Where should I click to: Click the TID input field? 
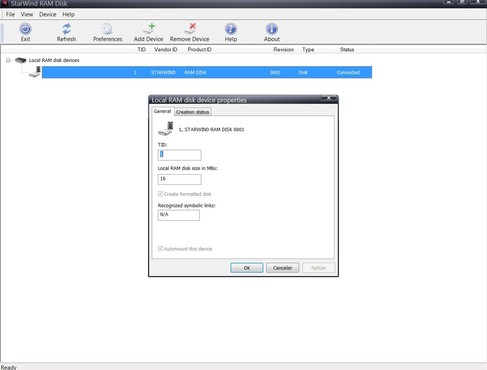click(179, 155)
